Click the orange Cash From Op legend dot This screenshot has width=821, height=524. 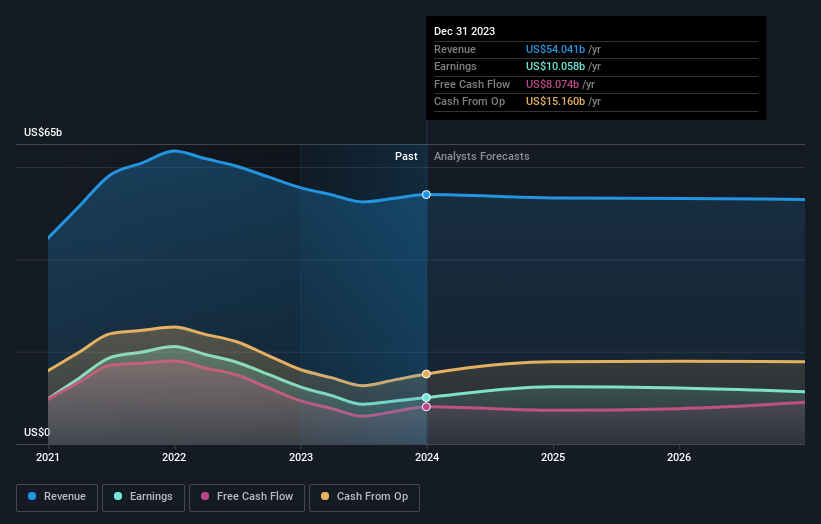point(325,496)
